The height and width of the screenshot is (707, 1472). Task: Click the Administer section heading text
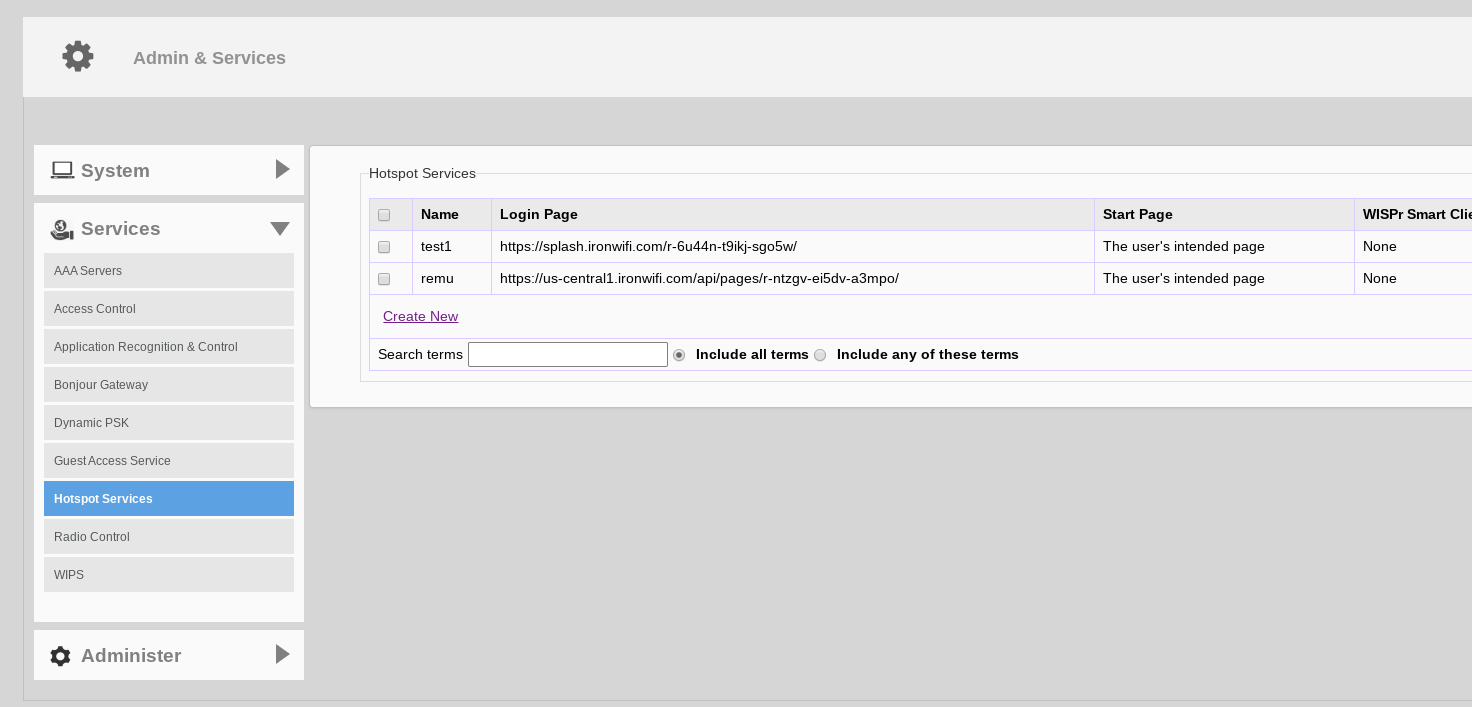click(131, 656)
